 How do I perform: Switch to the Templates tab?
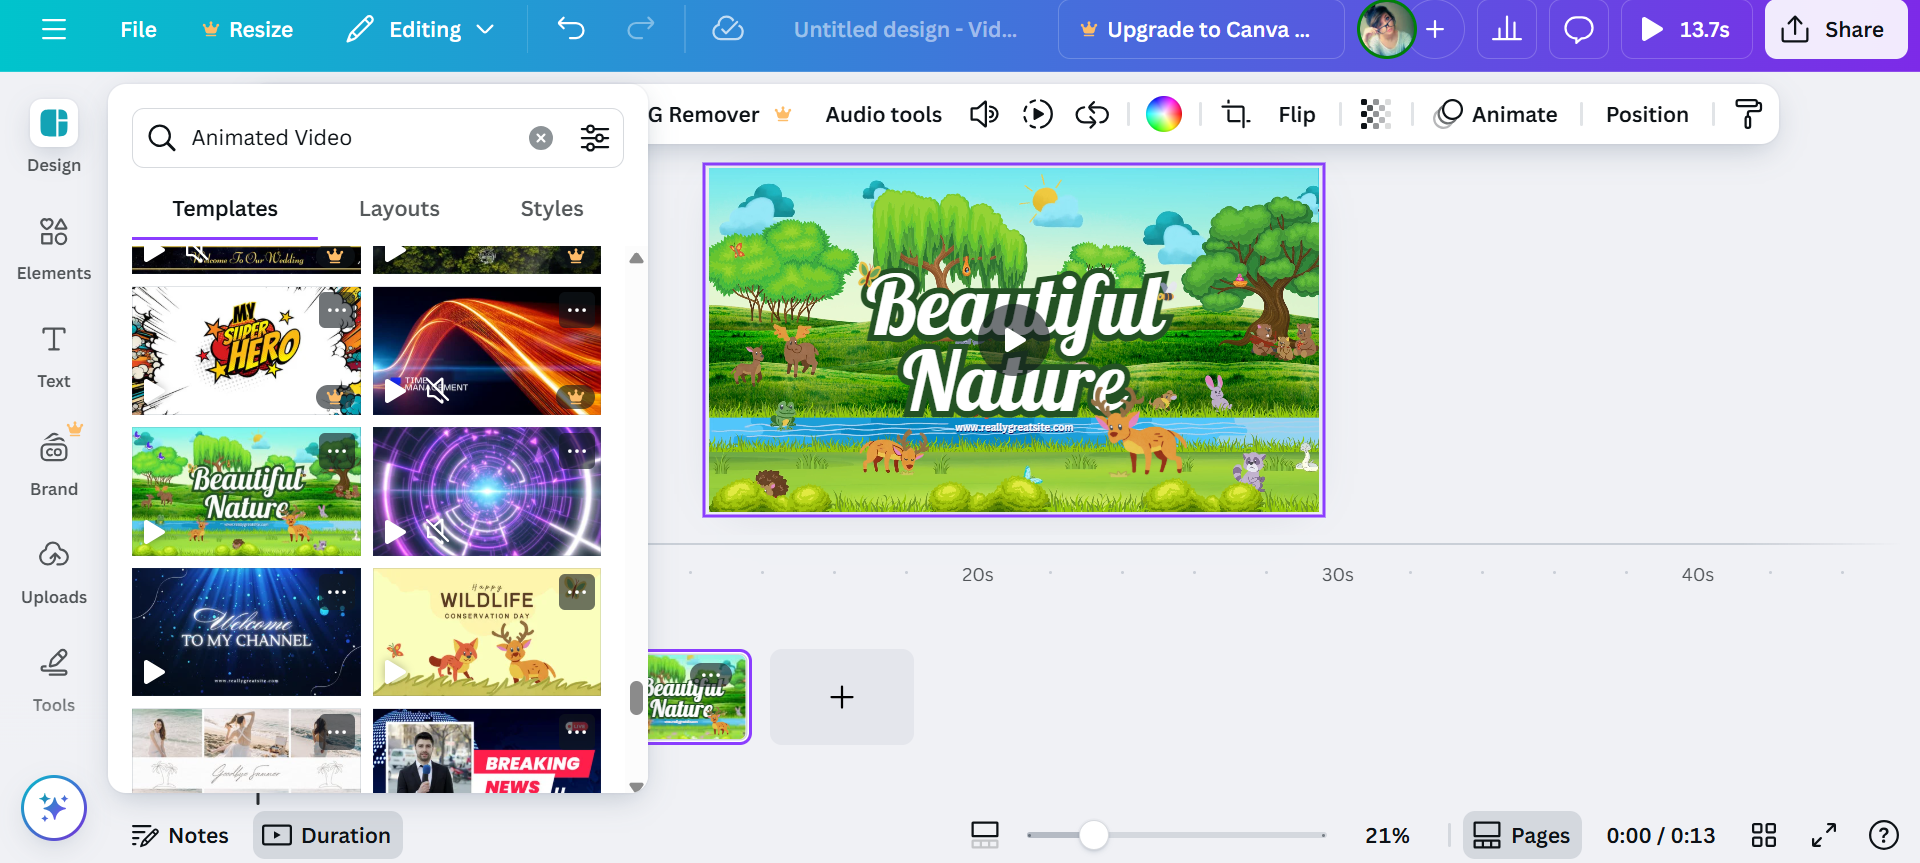point(225,209)
